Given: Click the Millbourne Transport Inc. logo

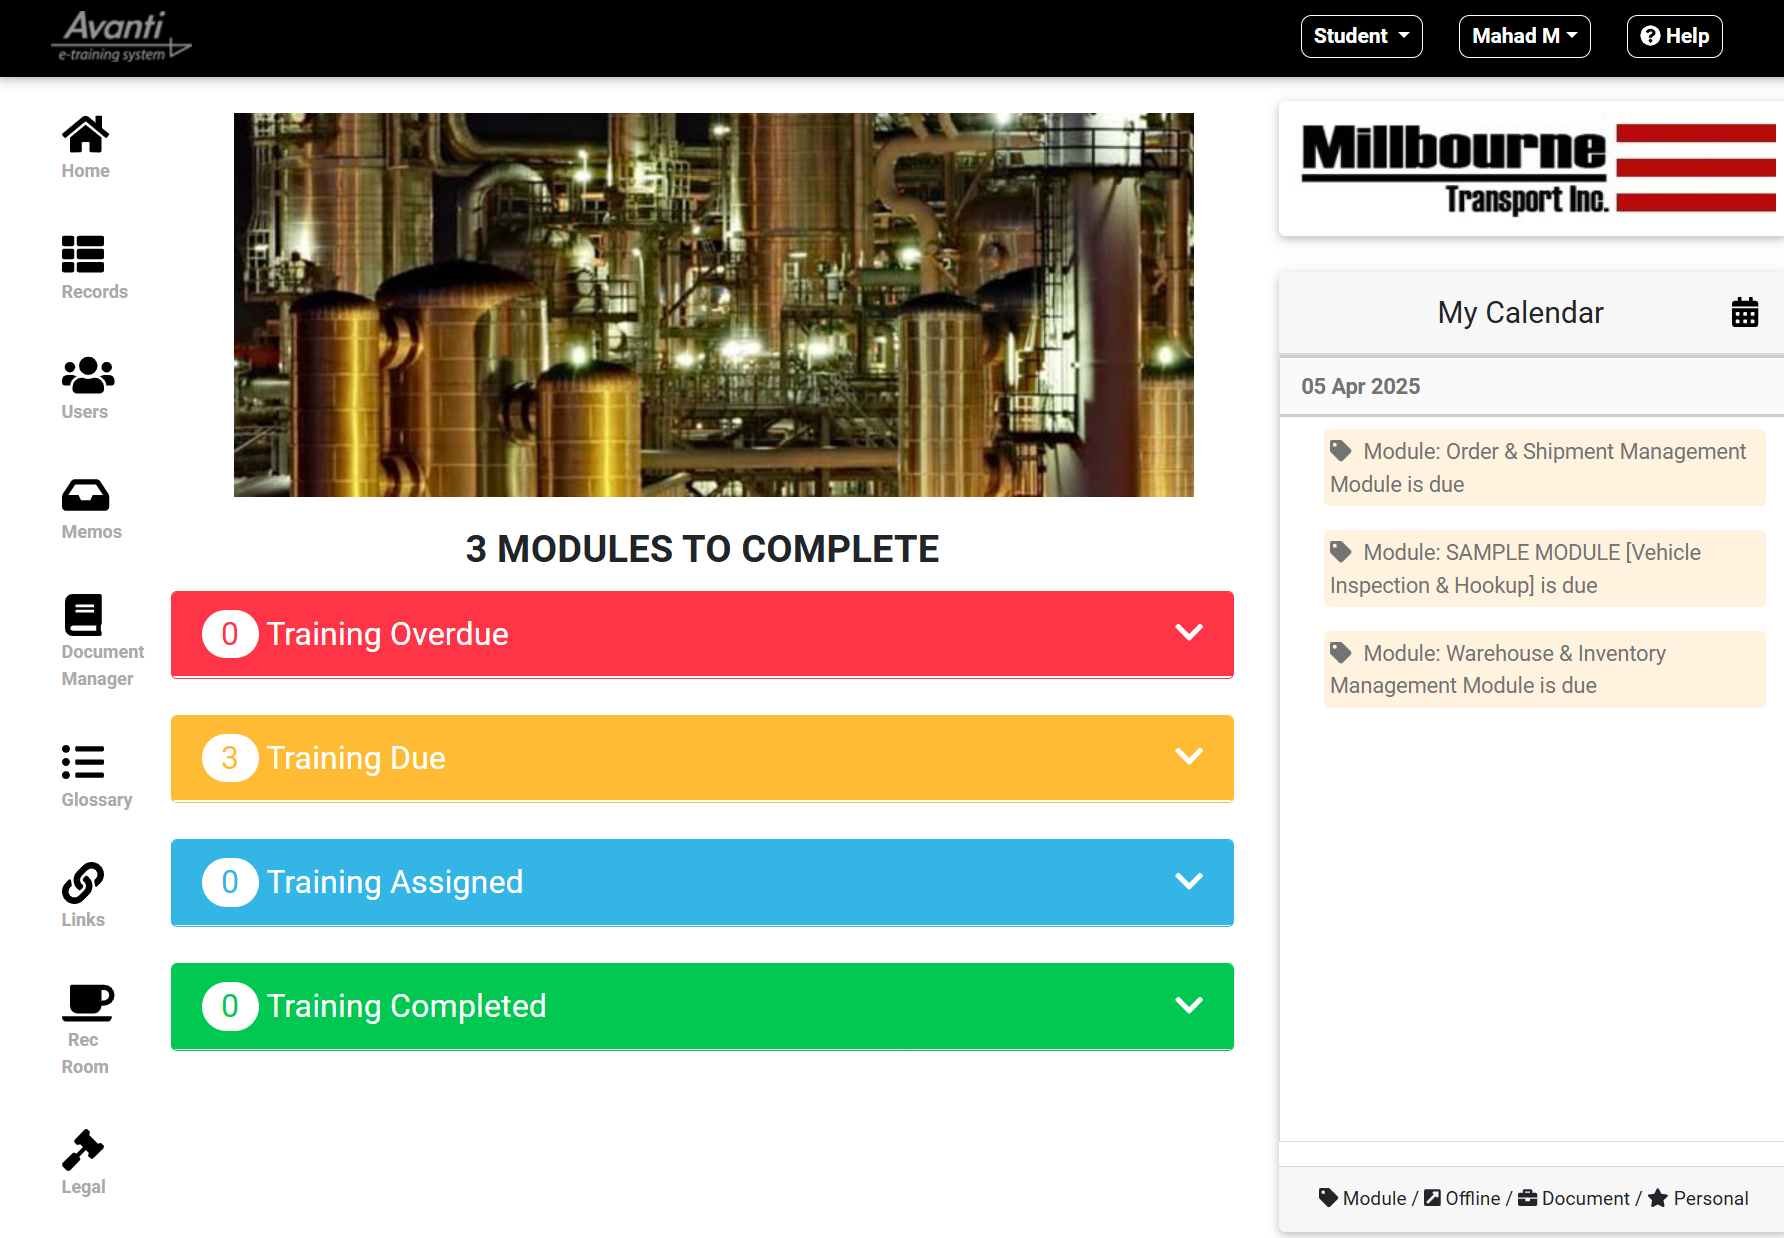Looking at the screenshot, I should click(1539, 168).
